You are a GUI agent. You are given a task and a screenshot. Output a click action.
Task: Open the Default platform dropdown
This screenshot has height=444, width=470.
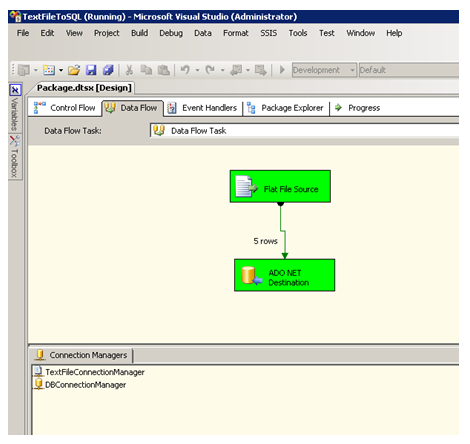pos(409,70)
